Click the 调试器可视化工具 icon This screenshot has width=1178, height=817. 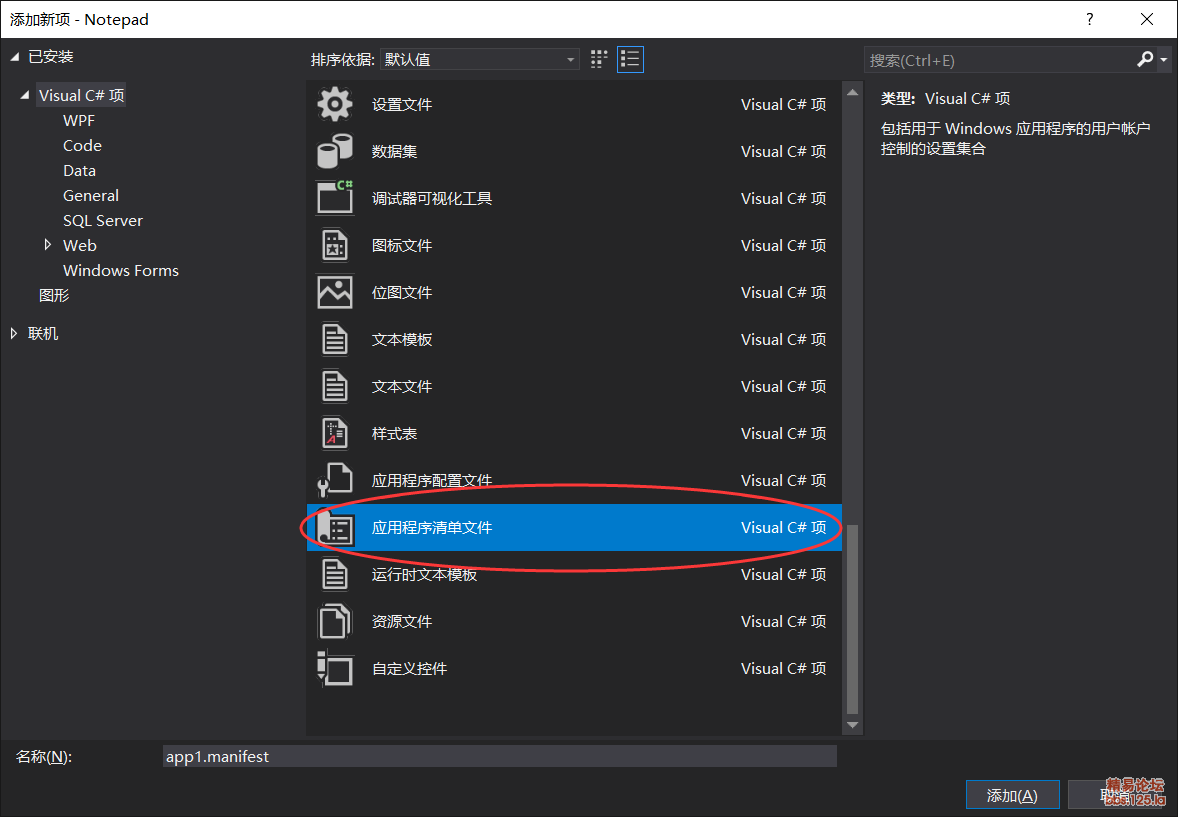pos(334,198)
